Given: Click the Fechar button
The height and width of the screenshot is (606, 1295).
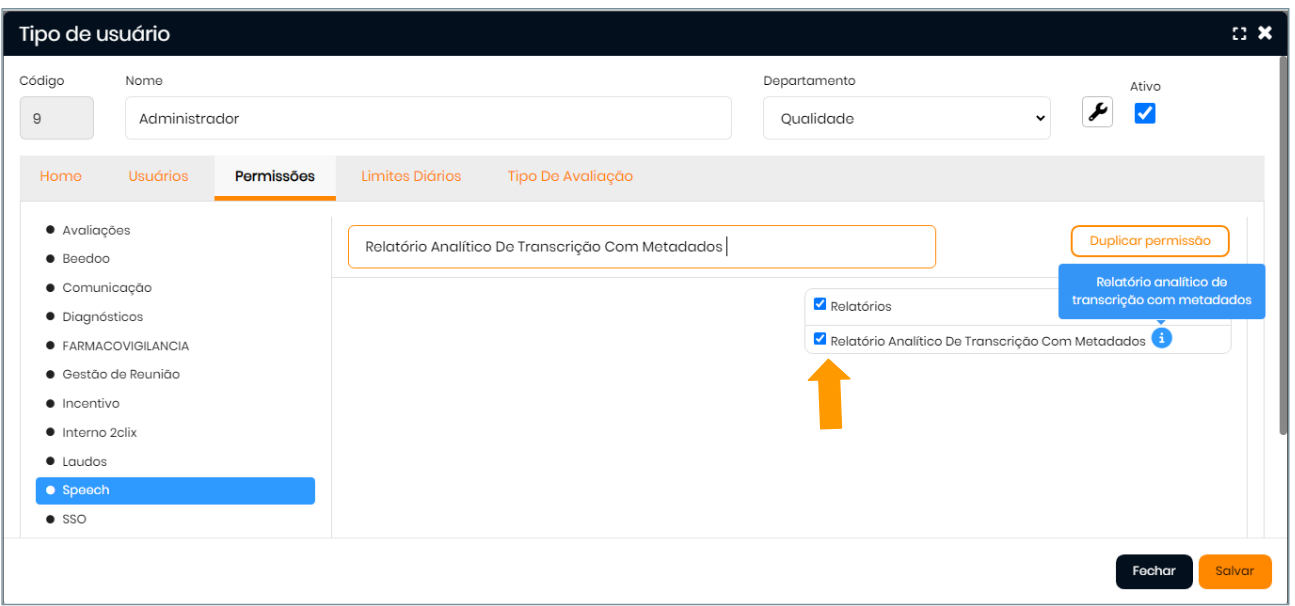Looking at the screenshot, I should (x=1153, y=571).
